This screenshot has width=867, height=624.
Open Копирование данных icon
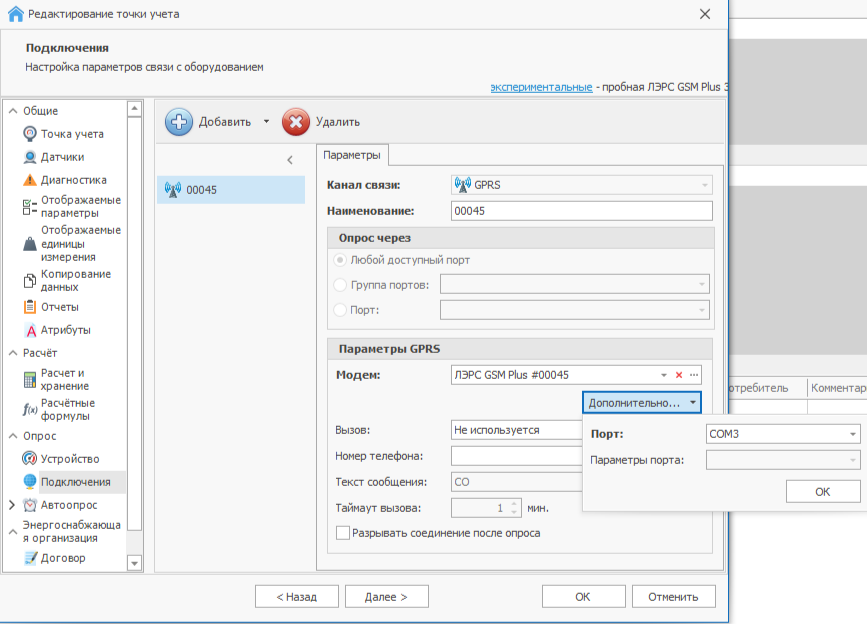pyautogui.click(x=30, y=281)
